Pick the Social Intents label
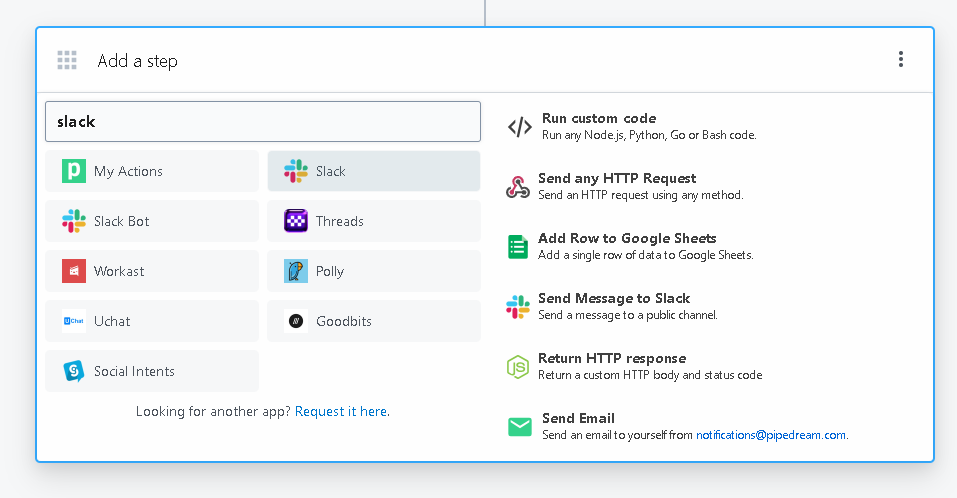The width and height of the screenshot is (957, 498). tap(134, 372)
